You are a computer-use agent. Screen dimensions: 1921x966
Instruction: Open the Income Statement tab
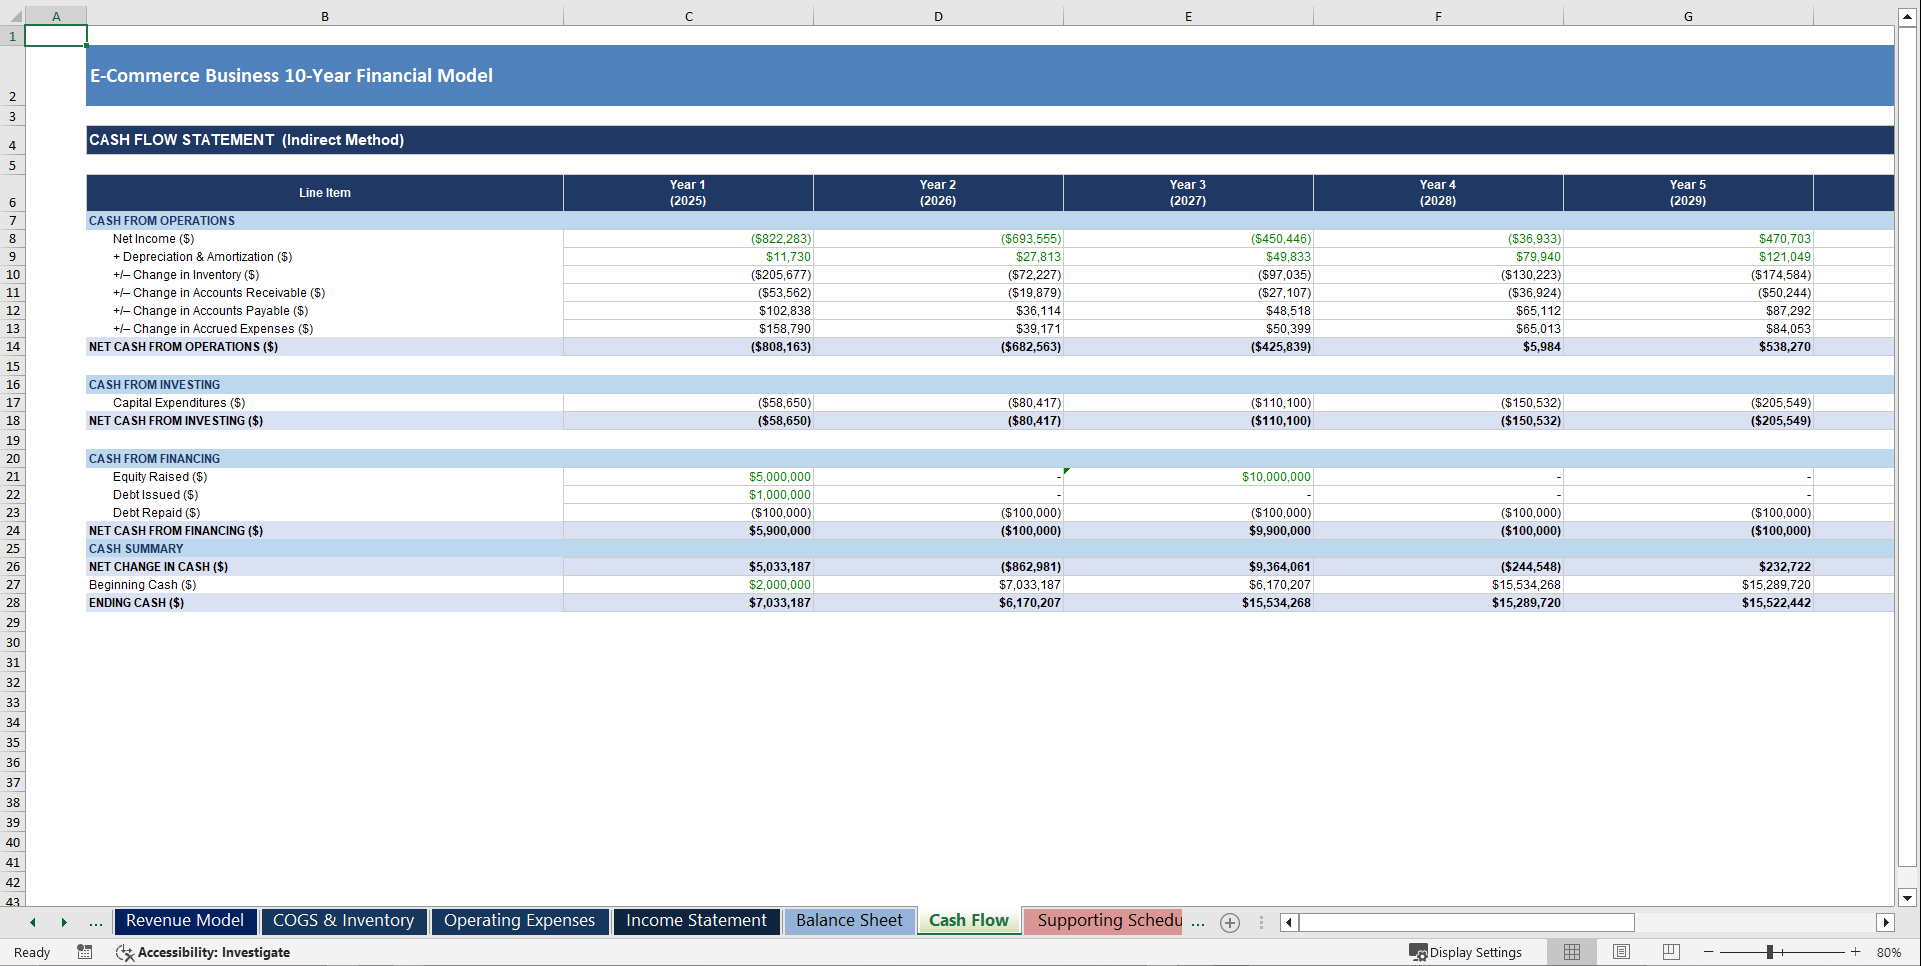coord(696,921)
